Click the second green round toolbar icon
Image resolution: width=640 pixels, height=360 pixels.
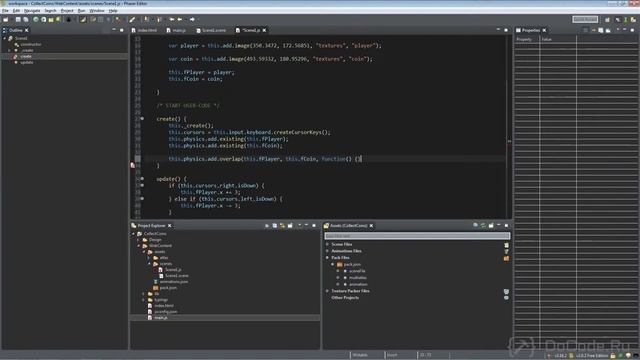[43, 19]
